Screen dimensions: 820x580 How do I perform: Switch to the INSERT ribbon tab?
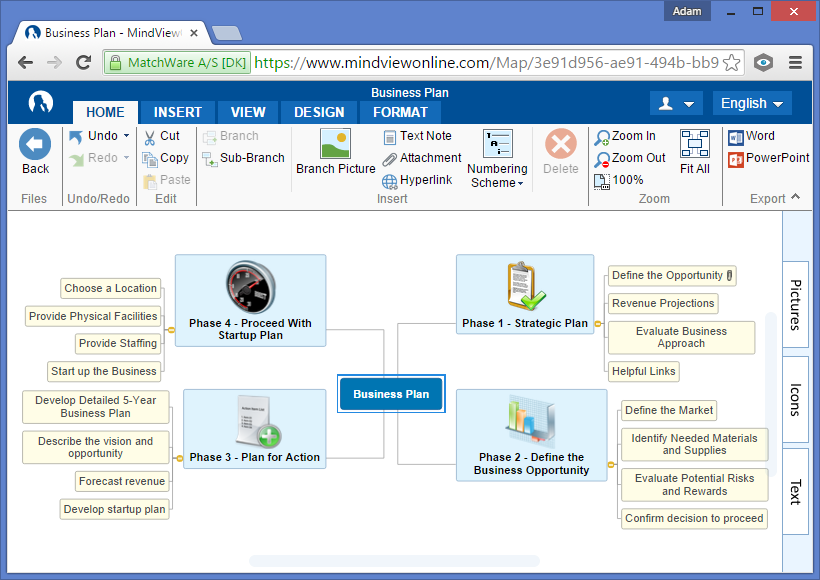point(178,112)
